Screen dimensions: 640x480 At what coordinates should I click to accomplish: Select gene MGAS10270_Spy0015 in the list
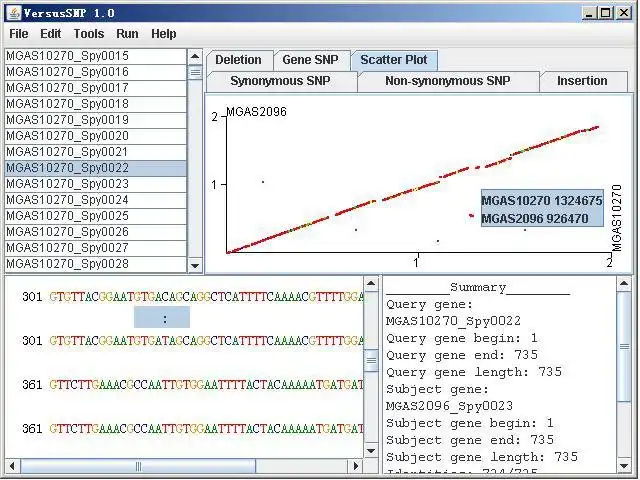96,56
